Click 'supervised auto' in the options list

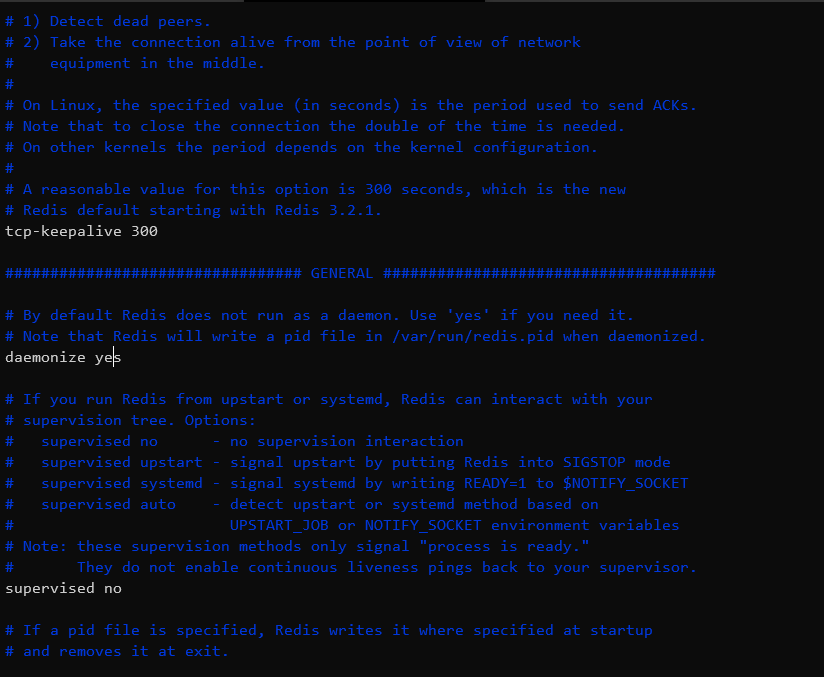pyautogui.click(x=108, y=505)
